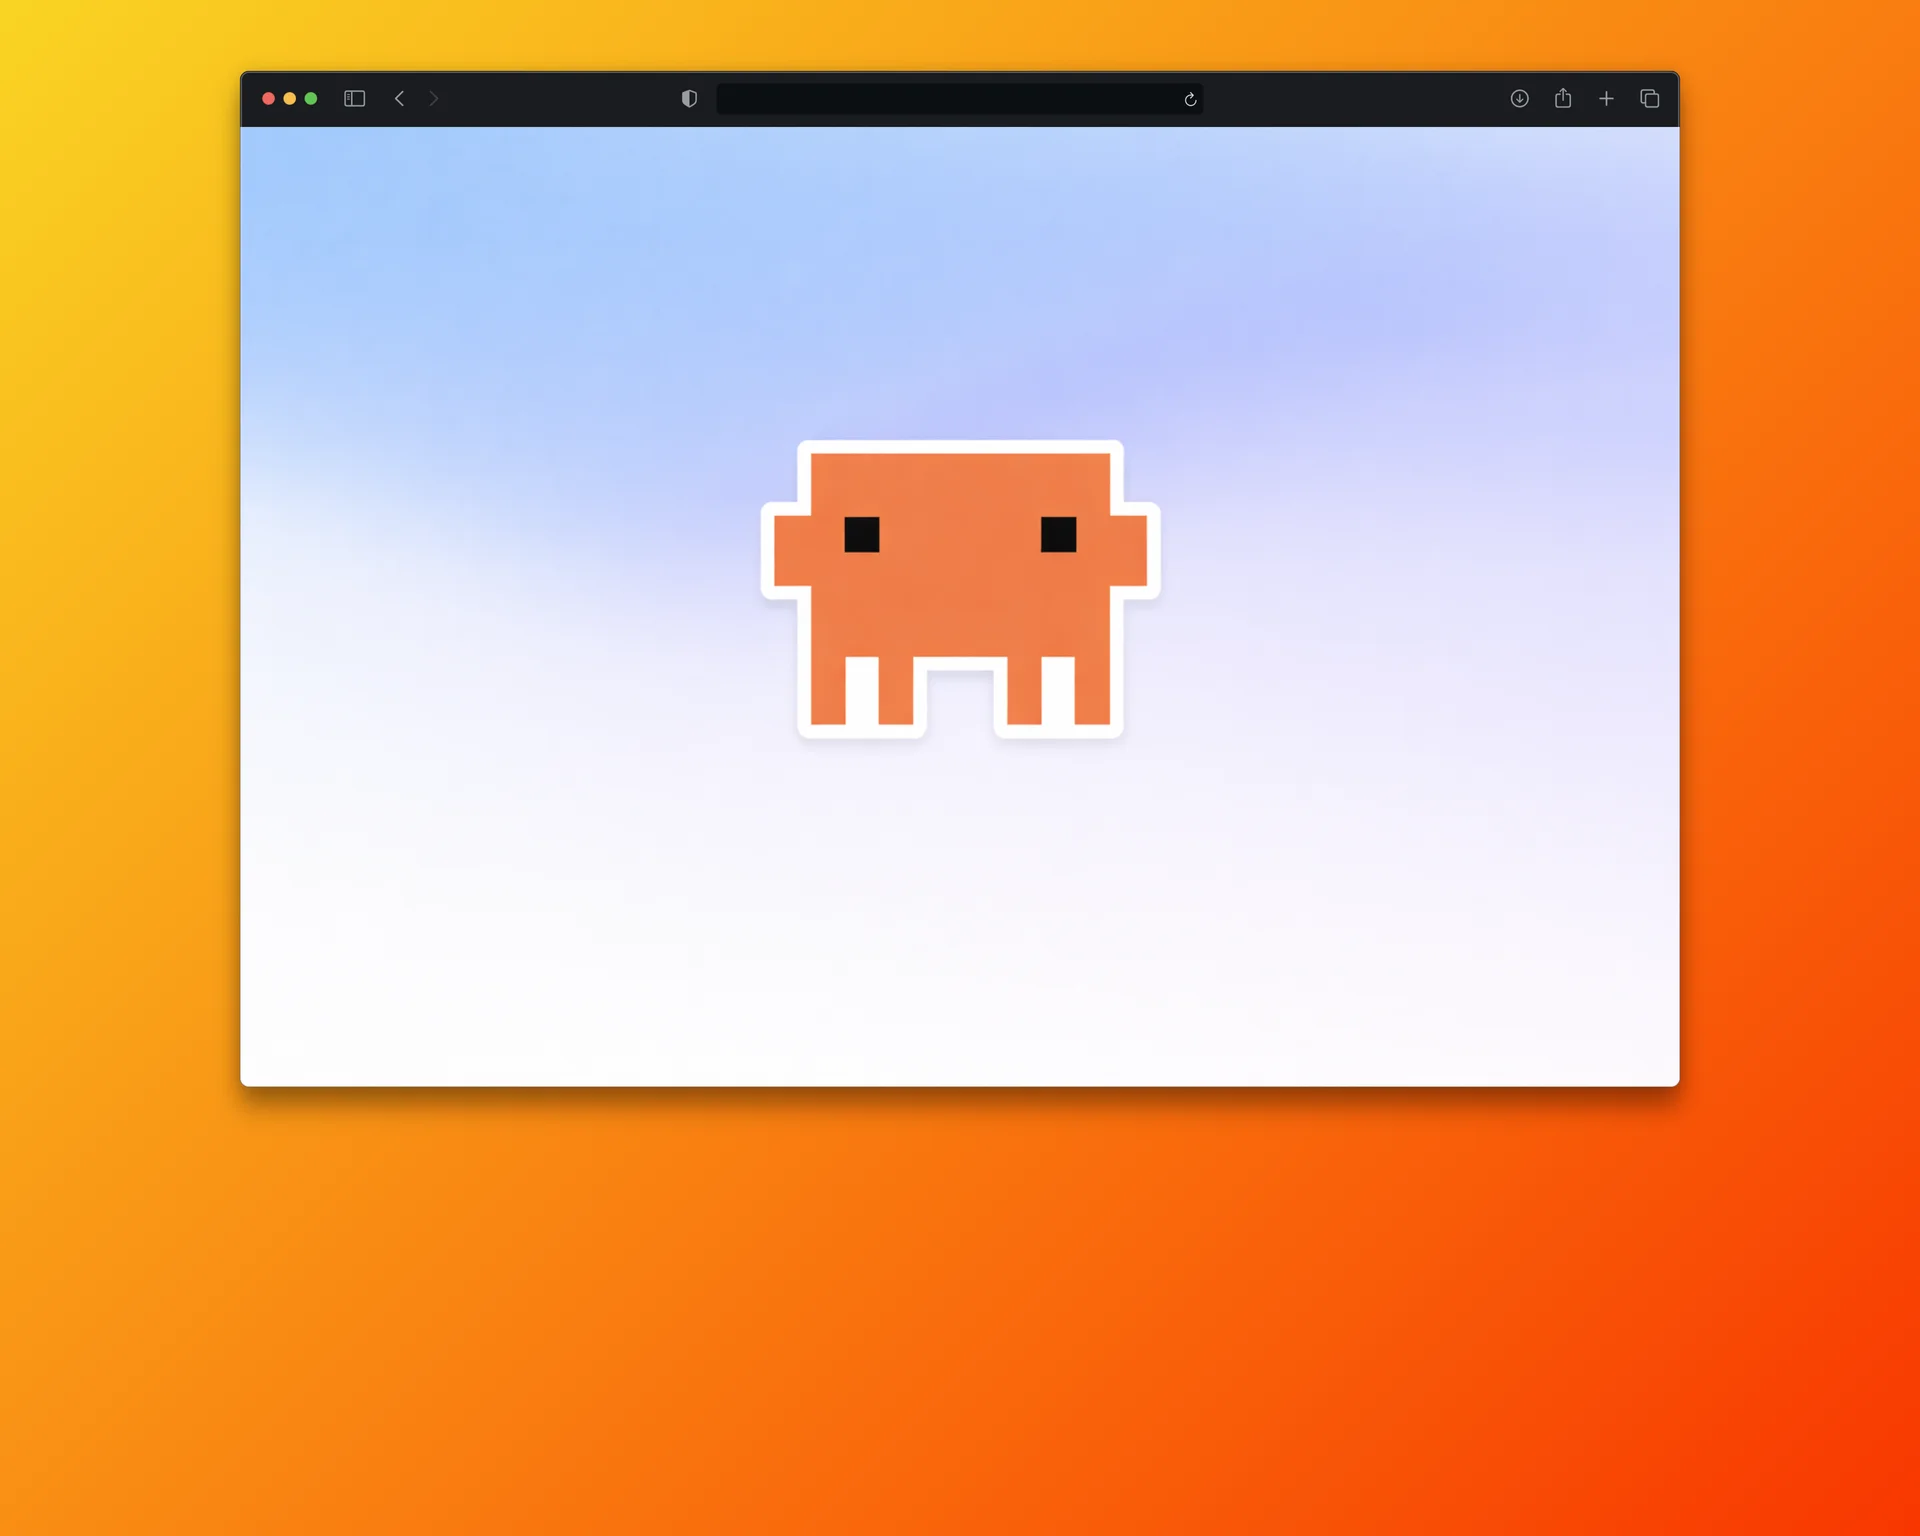Toggle the Sidebar with its toolbar icon

tap(354, 98)
